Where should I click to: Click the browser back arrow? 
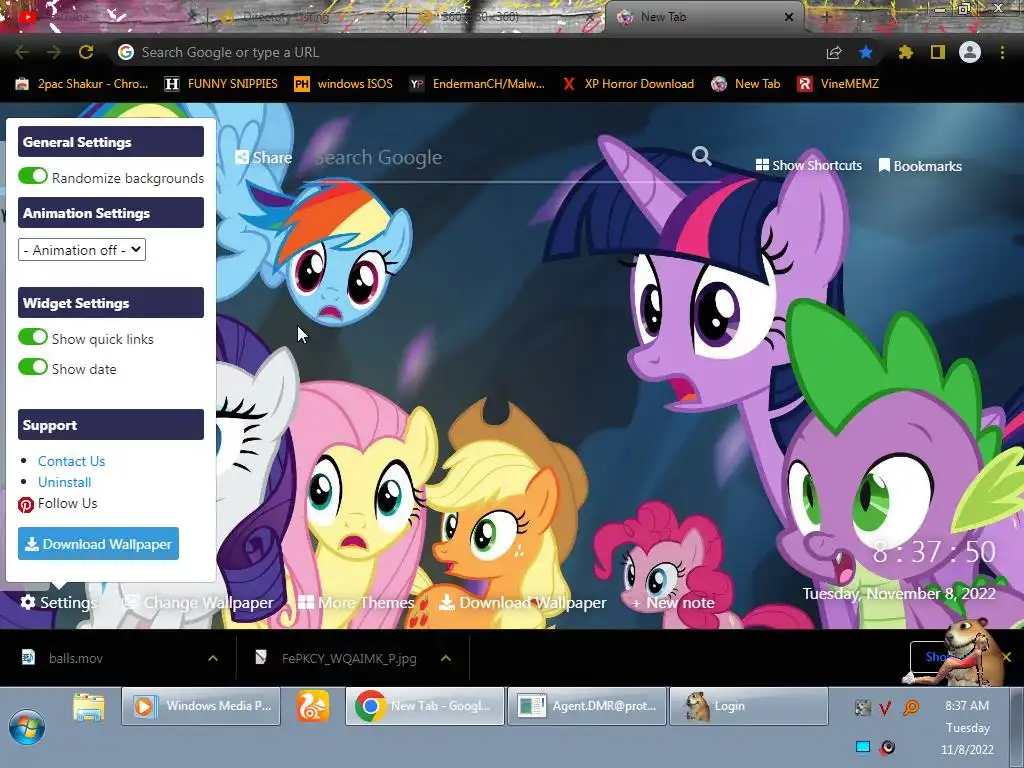click(22, 52)
